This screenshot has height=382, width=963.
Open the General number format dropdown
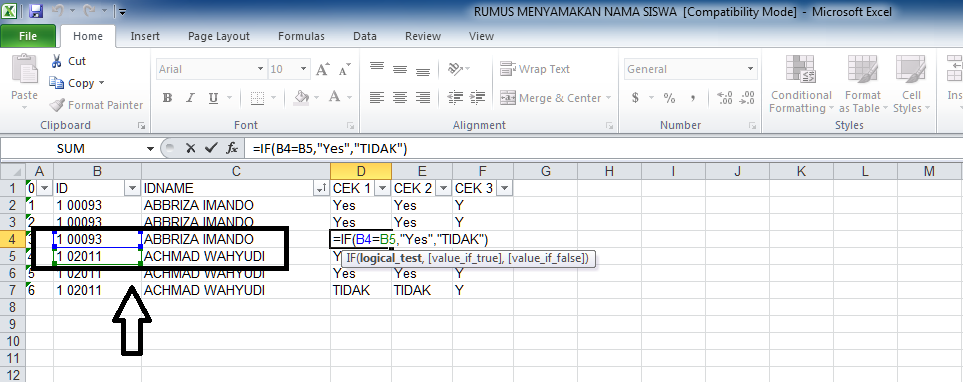[751, 69]
